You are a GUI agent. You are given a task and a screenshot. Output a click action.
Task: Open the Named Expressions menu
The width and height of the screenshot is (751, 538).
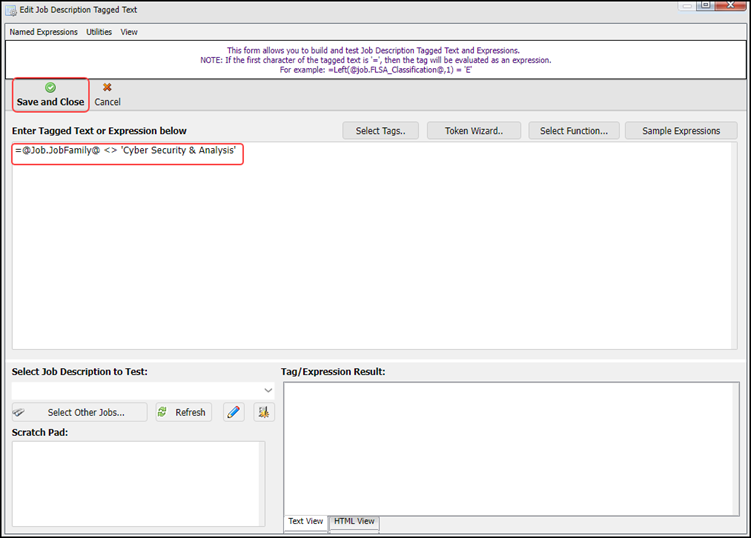pyautogui.click(x=43, y=32)
